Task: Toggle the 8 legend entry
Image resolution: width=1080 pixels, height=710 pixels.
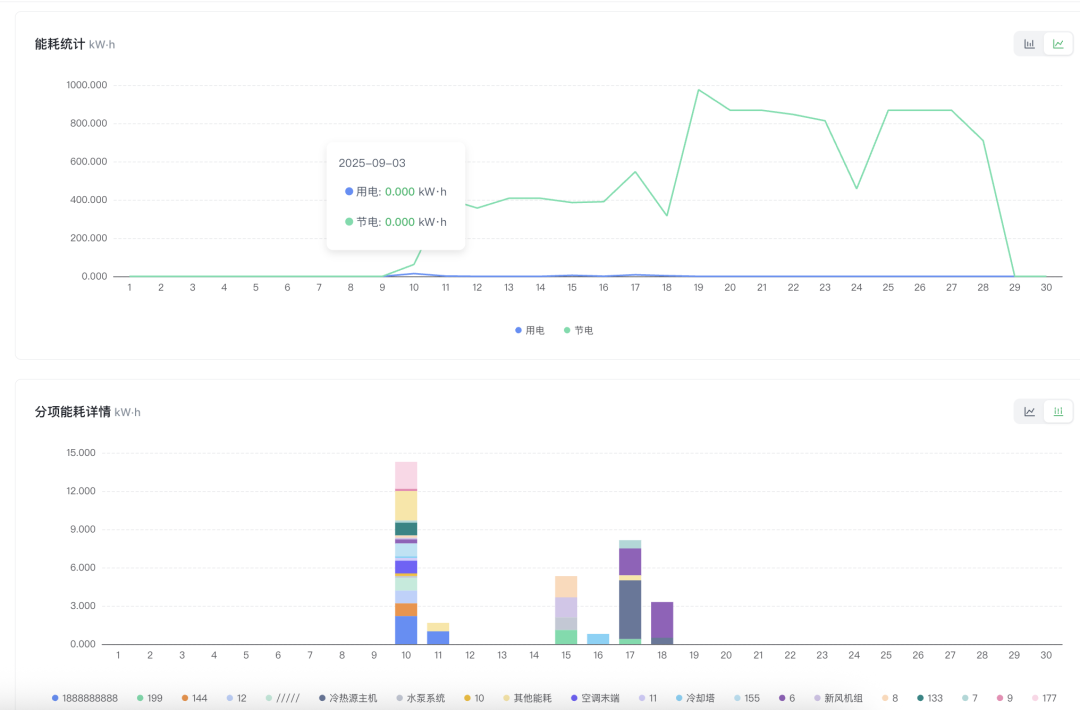Action: 890,698
